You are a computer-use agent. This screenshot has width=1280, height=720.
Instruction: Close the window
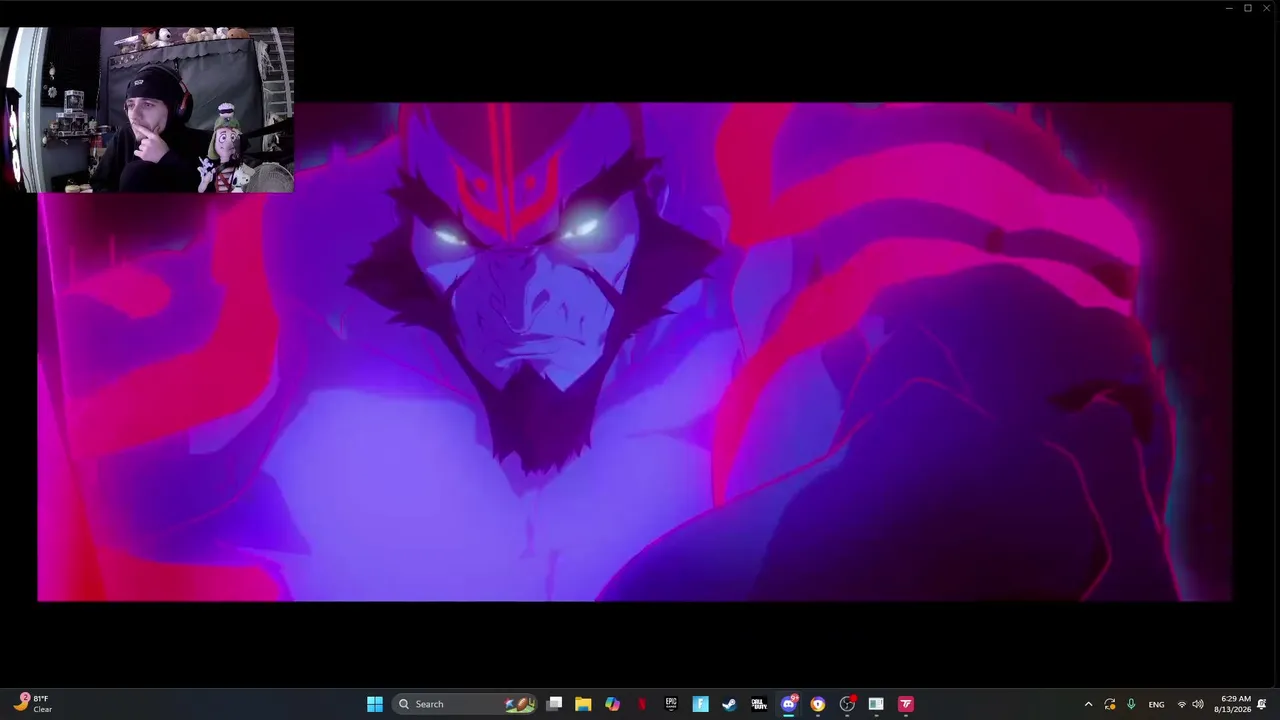point(1267,8)
